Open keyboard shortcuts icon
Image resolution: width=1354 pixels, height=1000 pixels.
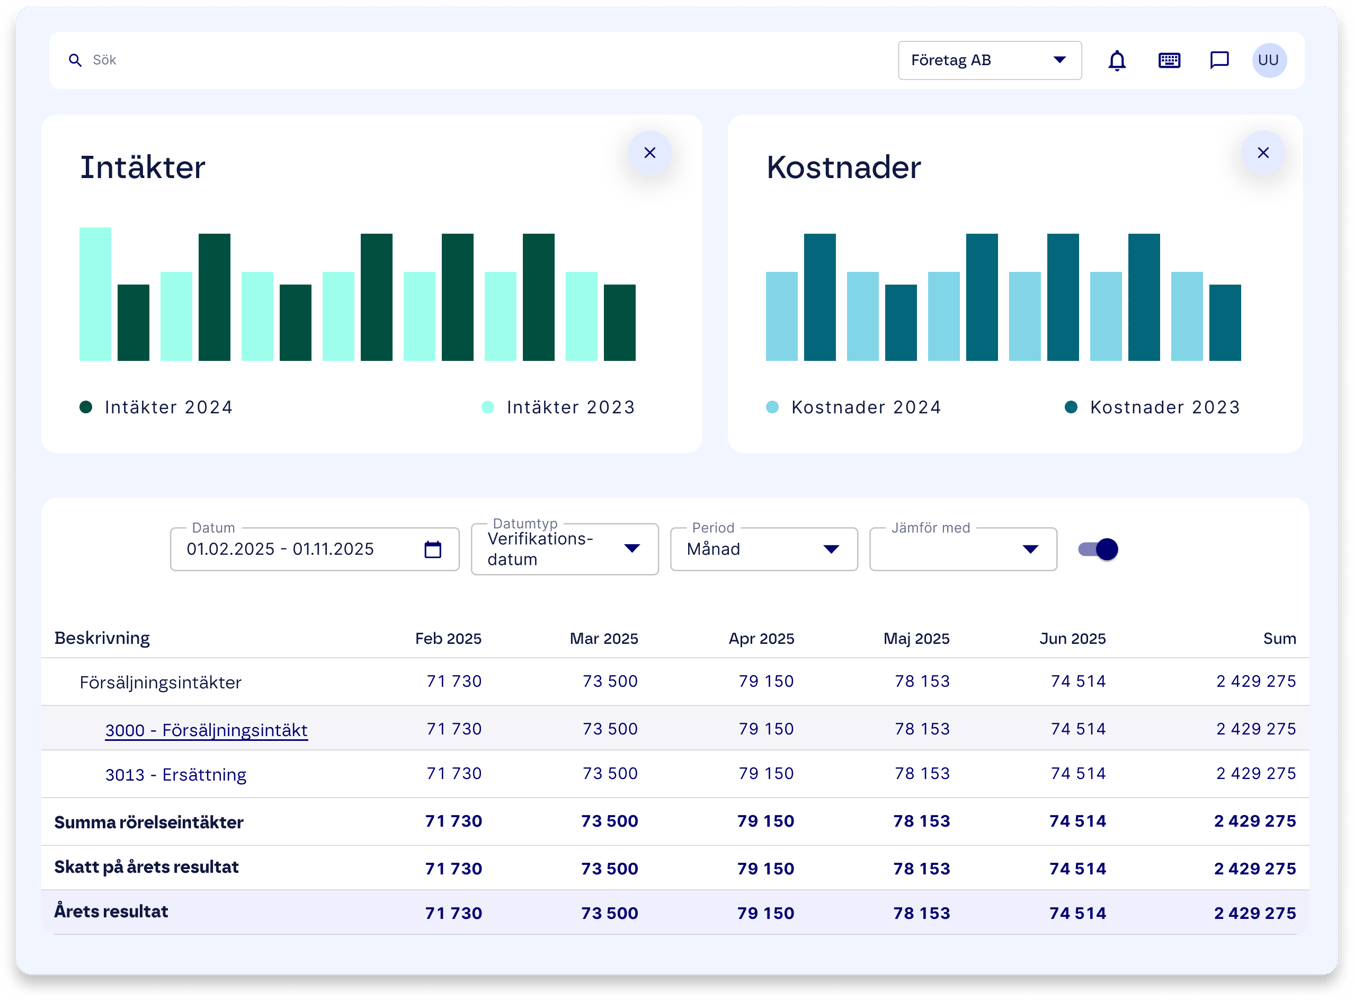tap(1169, 61)
